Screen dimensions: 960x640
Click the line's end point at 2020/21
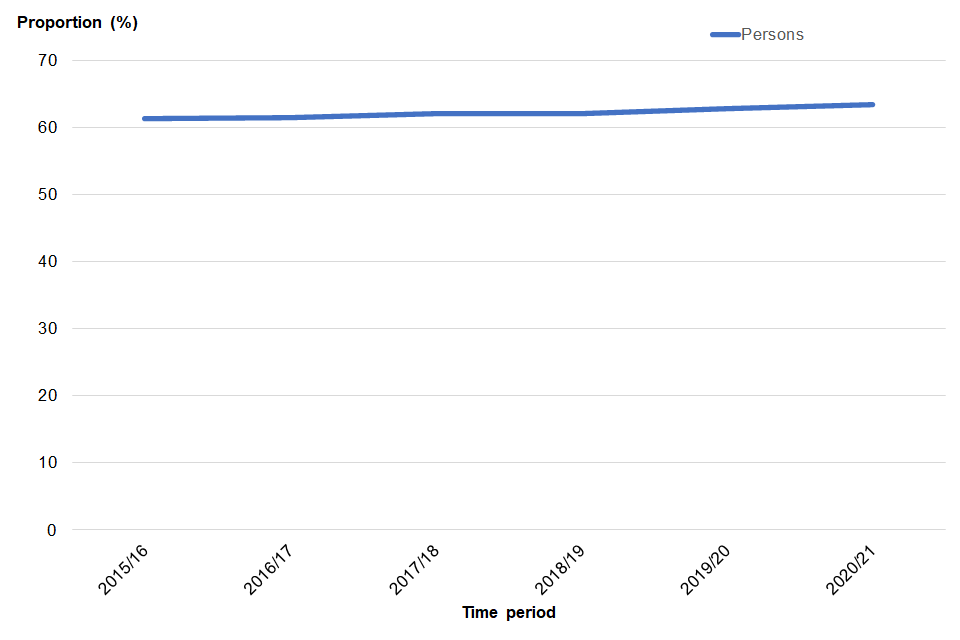872,104
